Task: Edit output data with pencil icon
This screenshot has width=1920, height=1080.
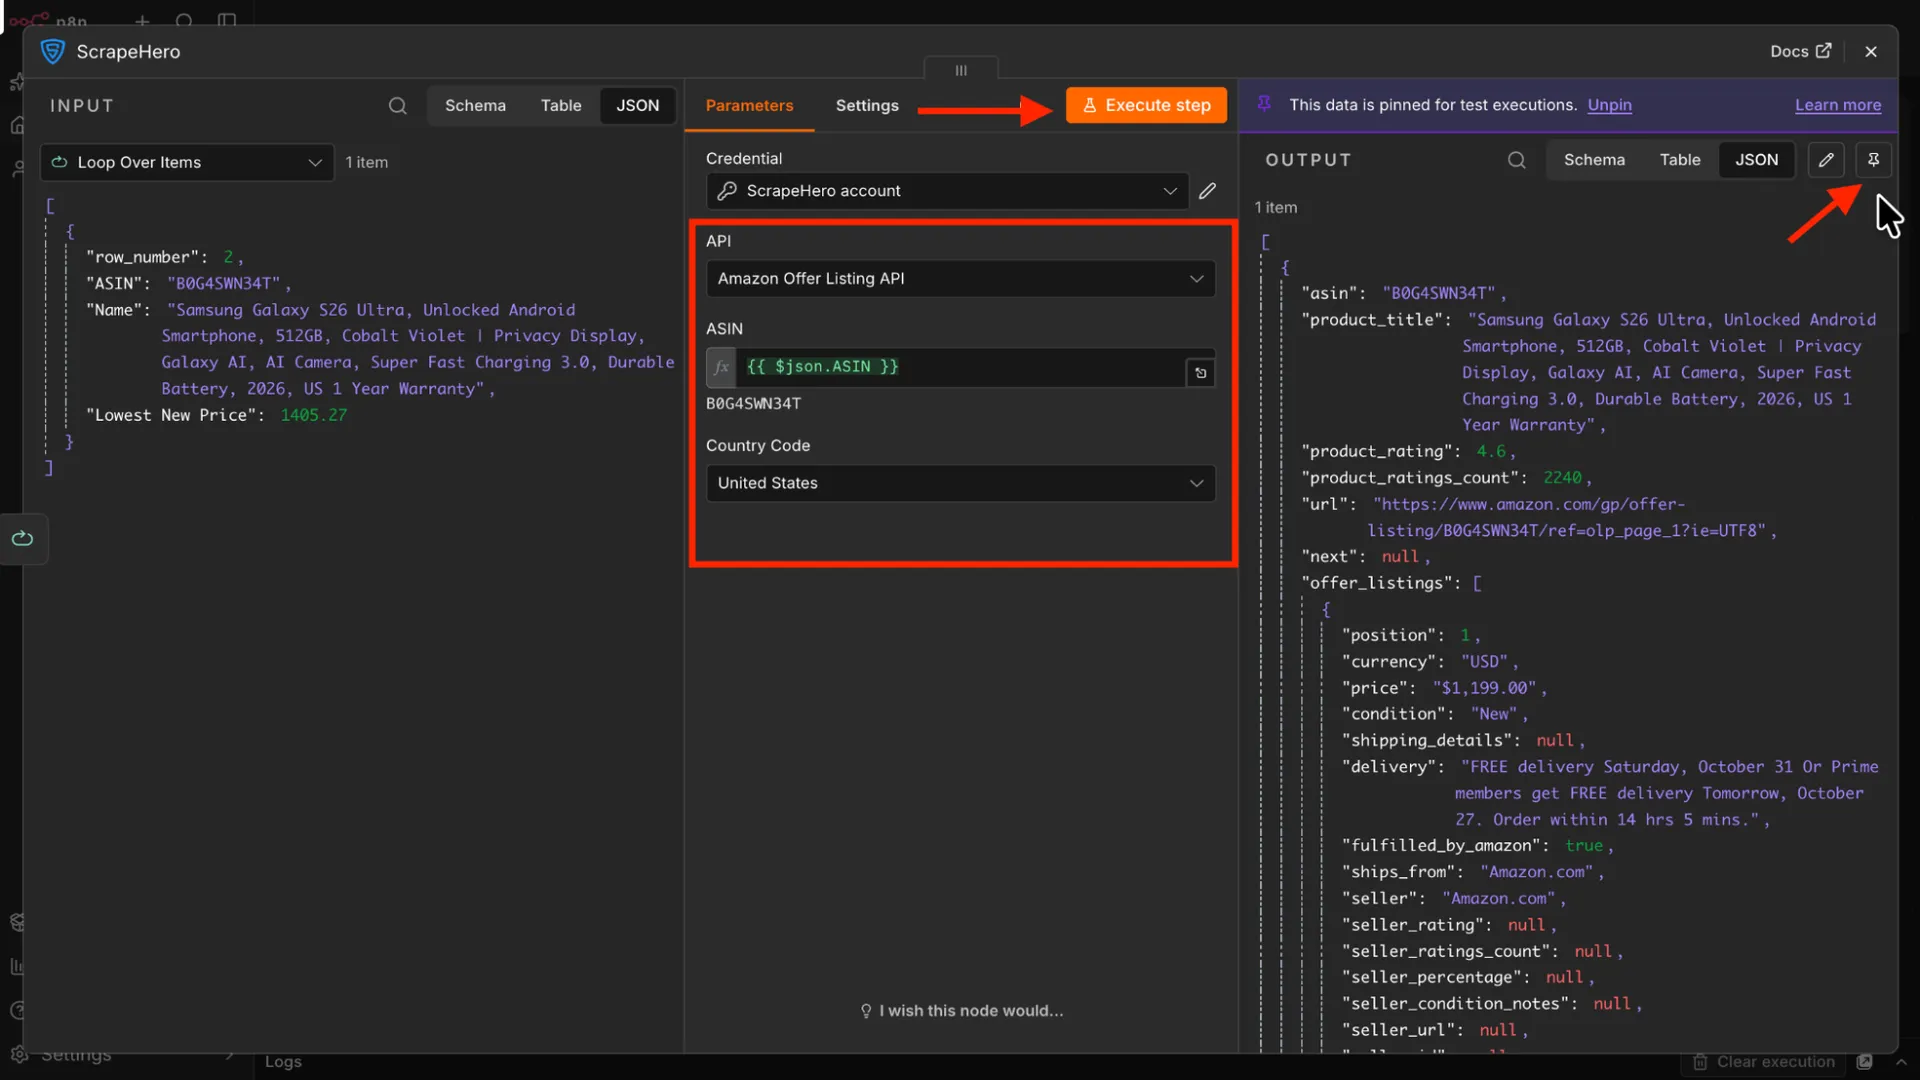Action: pyautogui.click(x=1825, y=160)
